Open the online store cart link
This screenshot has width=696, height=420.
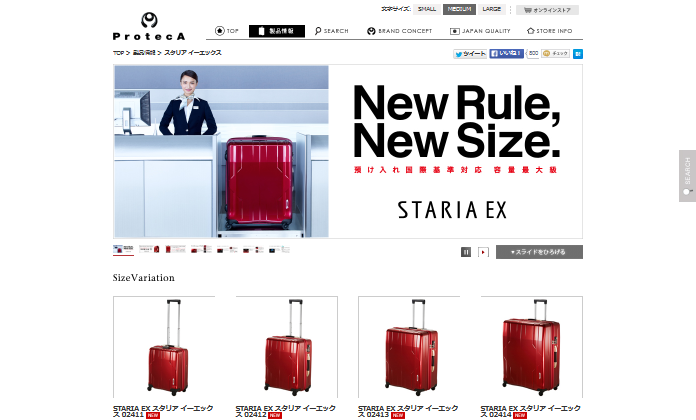click(547, 10)
